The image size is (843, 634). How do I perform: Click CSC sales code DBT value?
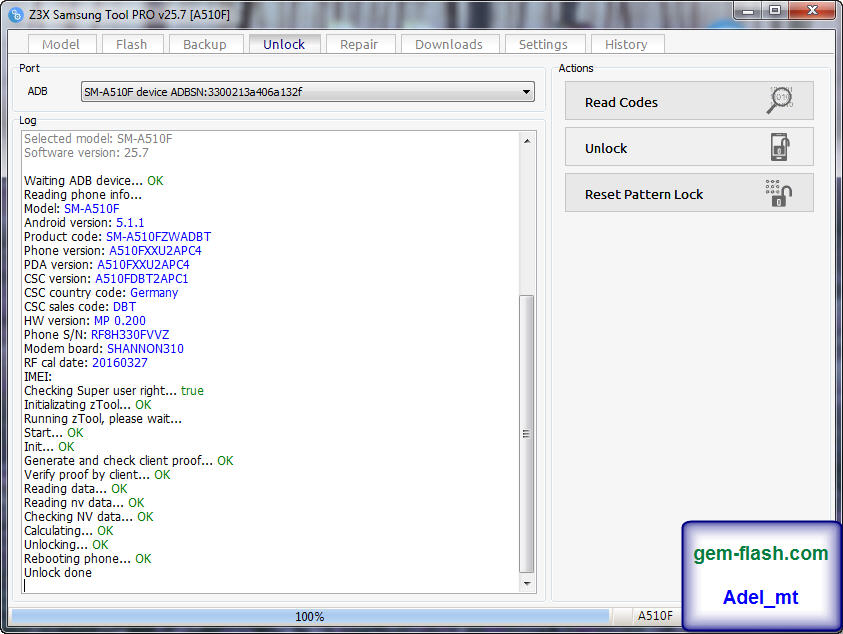coord(124,307)
